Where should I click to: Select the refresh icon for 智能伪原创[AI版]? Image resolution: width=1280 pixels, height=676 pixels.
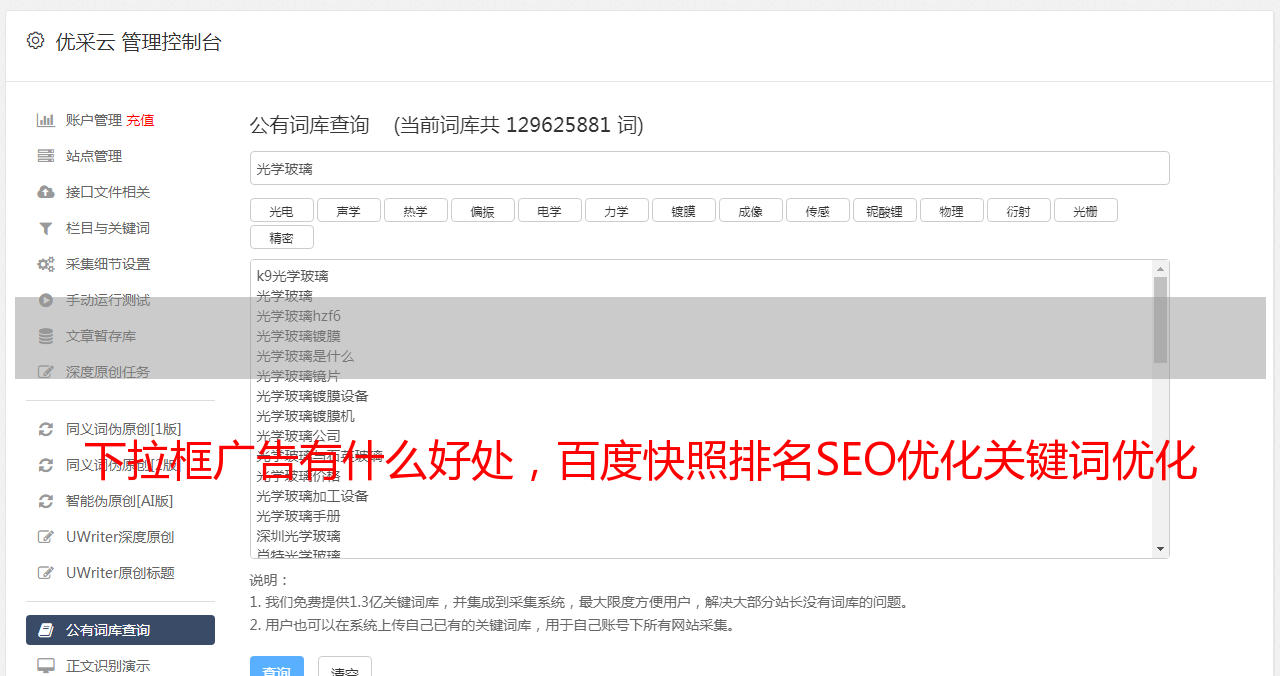pos(45,501)
